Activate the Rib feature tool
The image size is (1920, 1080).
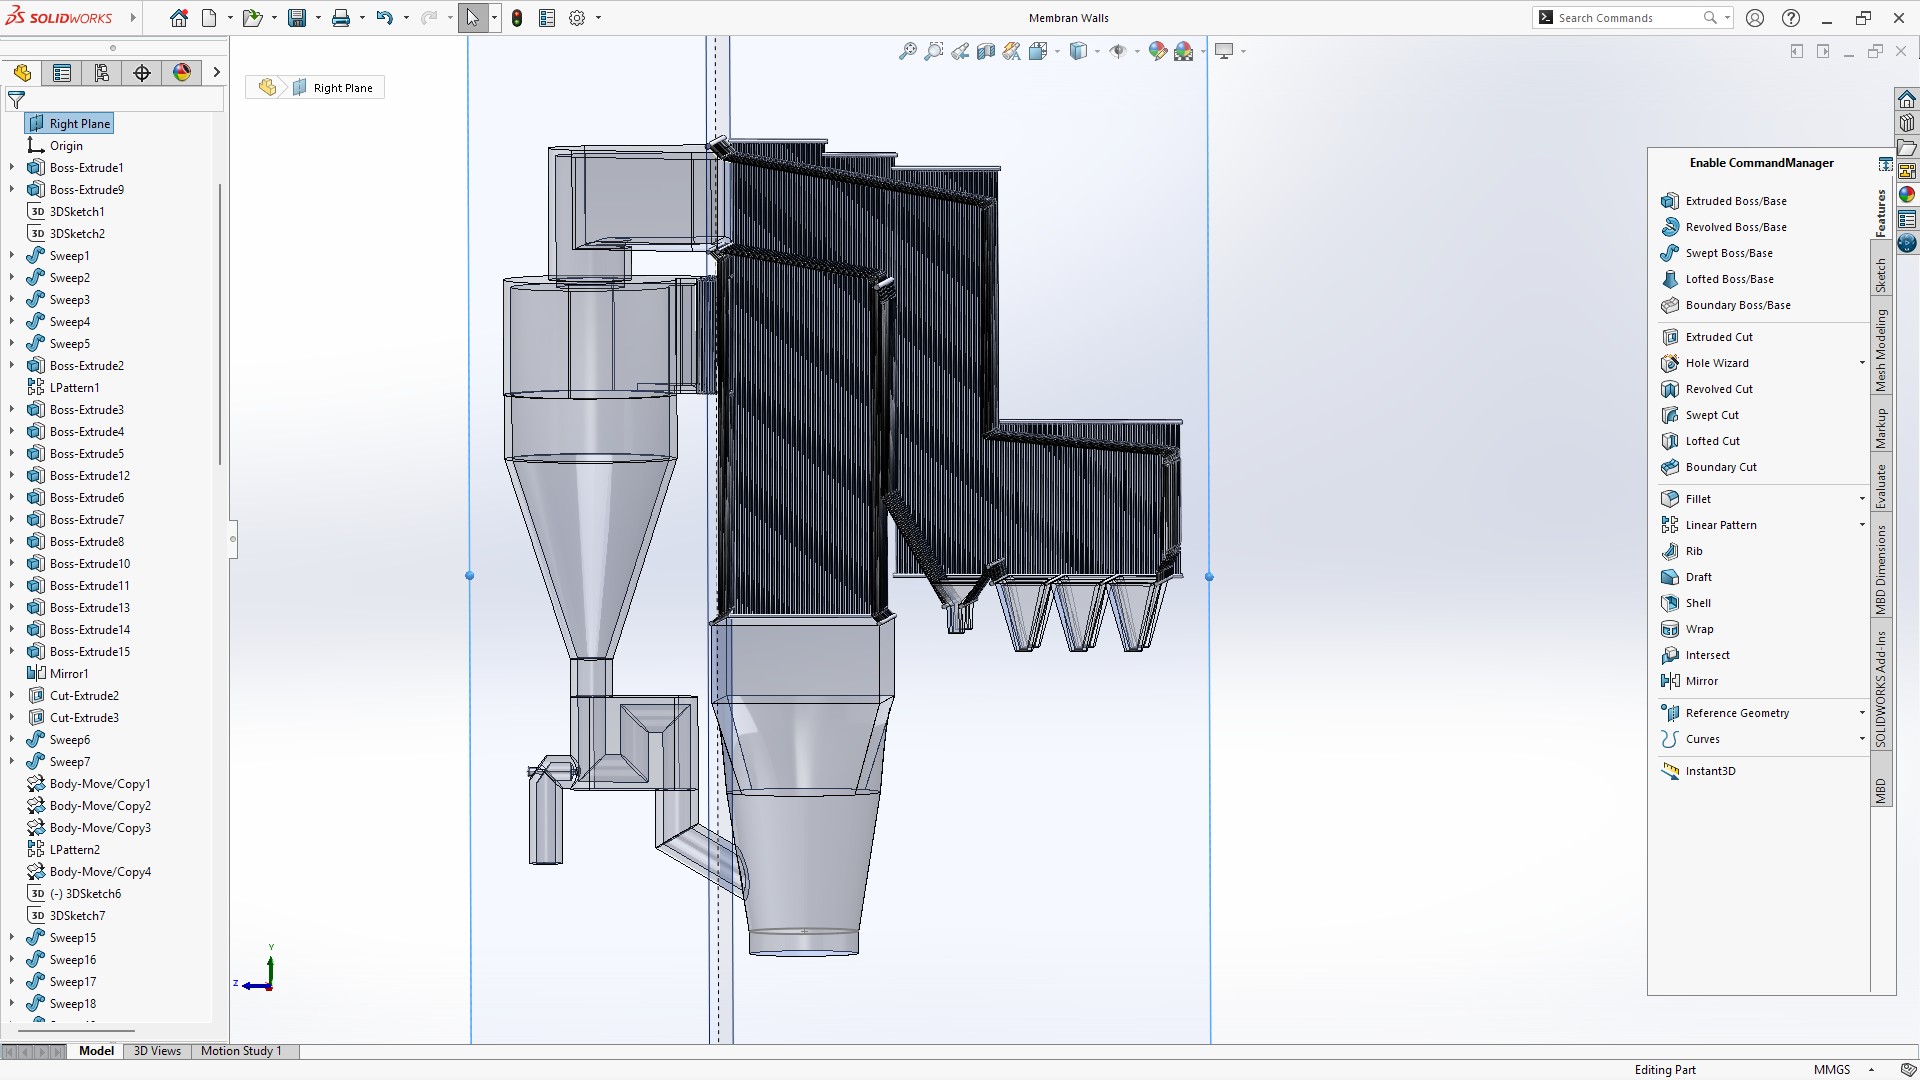point(1694,551)
